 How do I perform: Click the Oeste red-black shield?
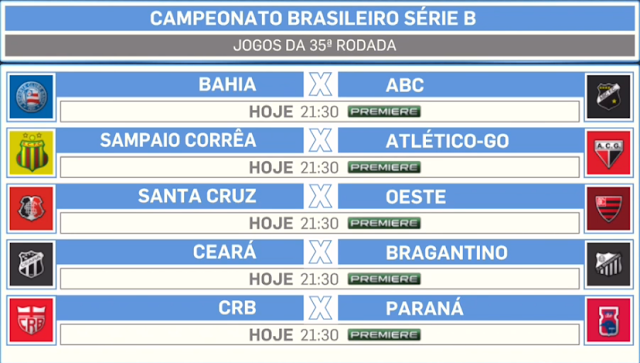(x=609, y=209)
